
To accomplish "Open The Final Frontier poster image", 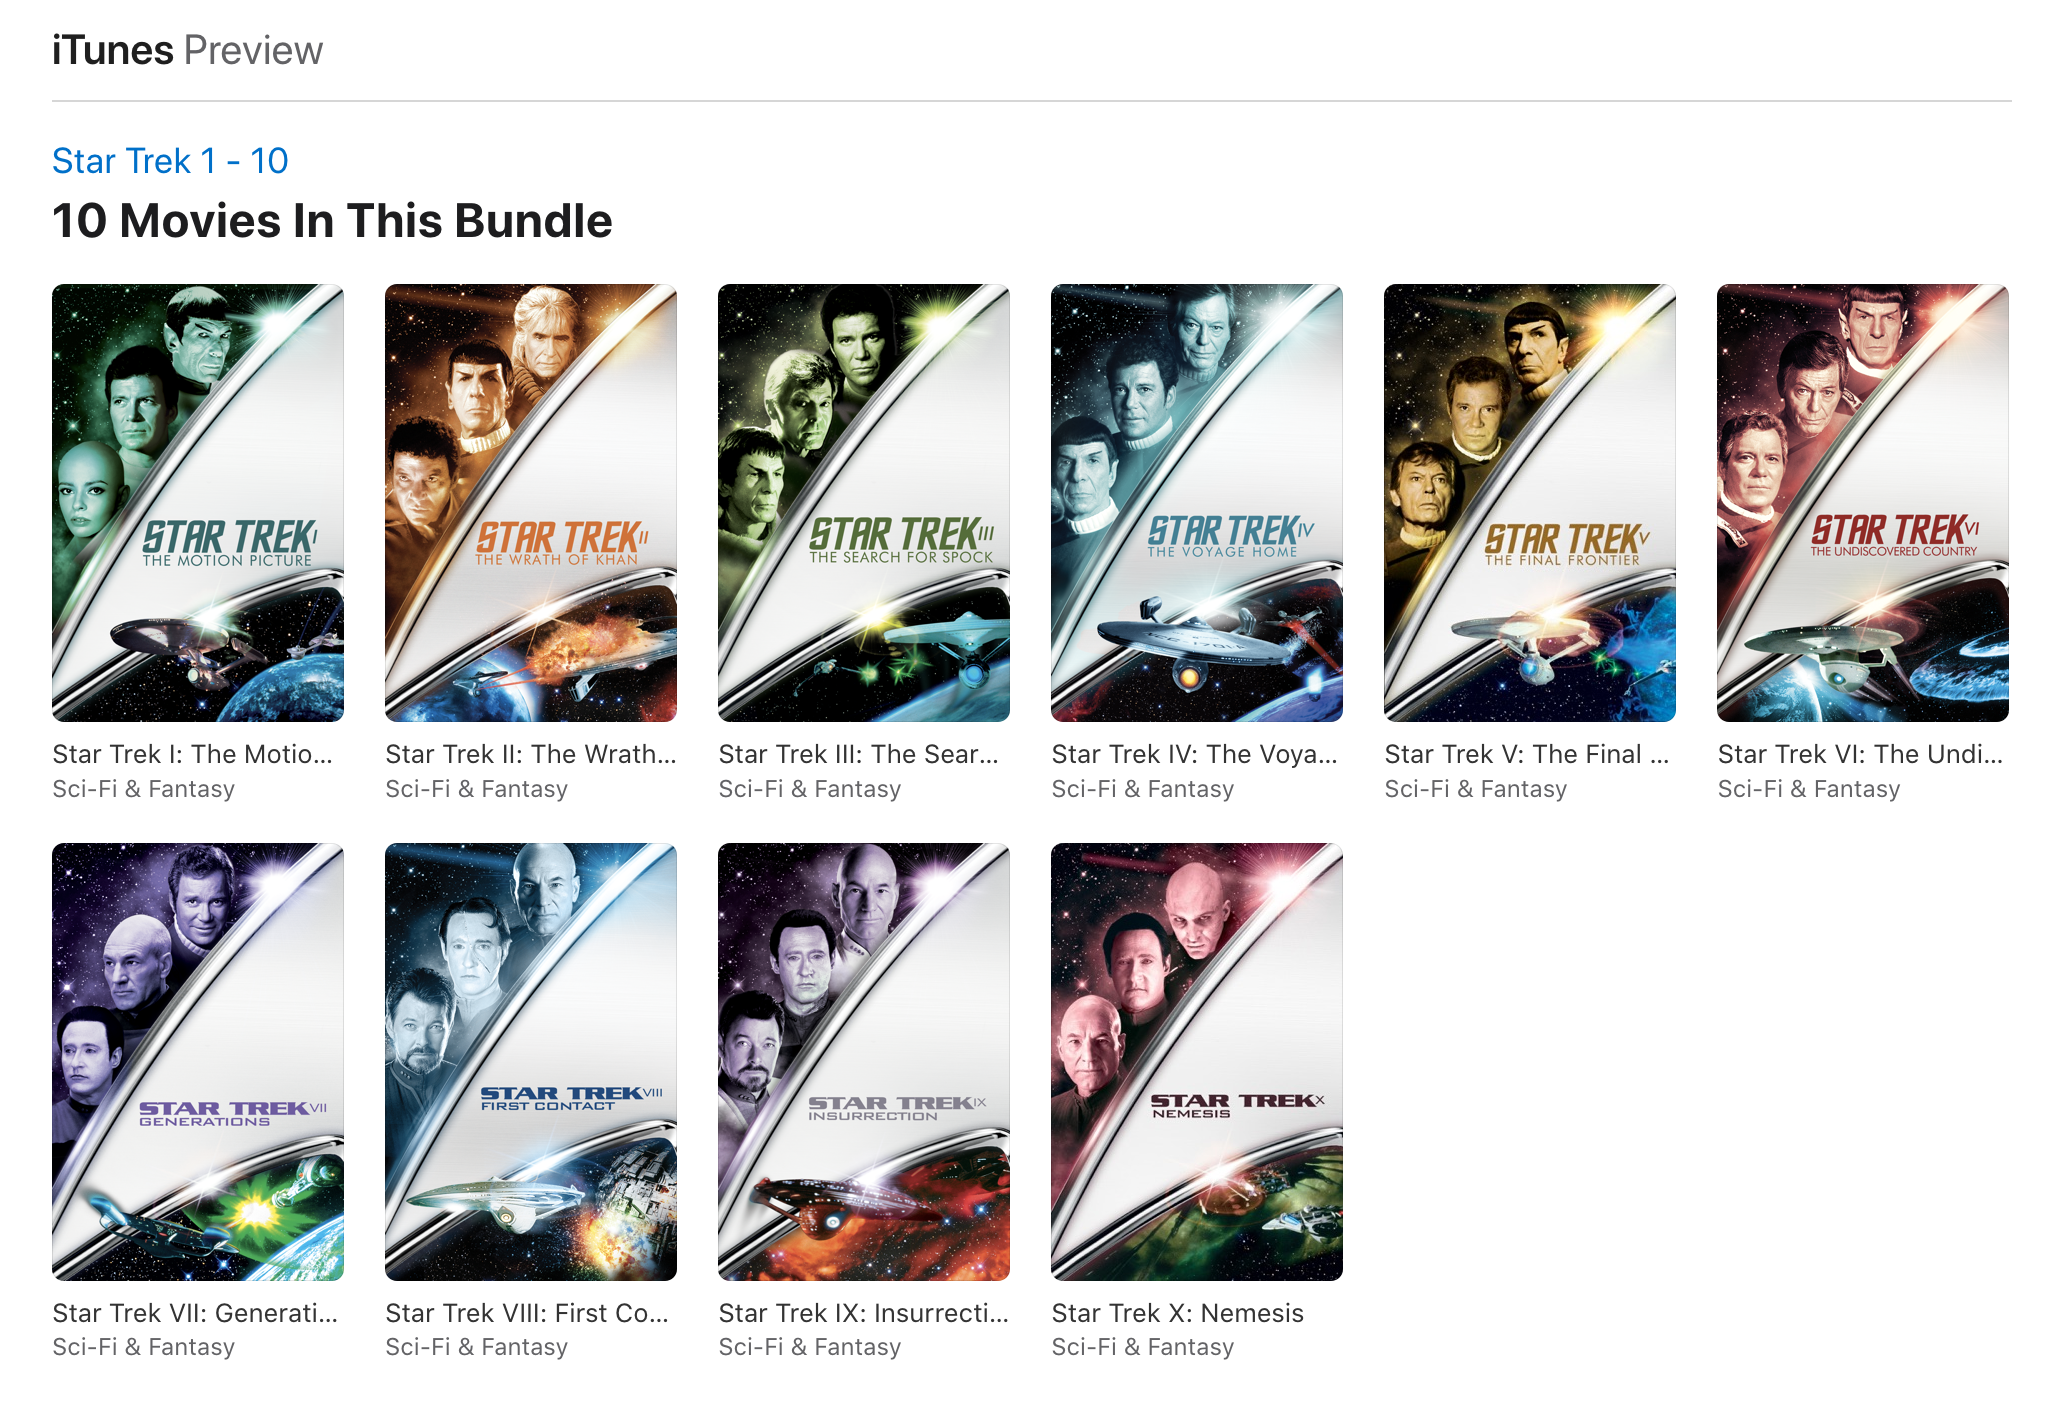I will [1530, 503].
